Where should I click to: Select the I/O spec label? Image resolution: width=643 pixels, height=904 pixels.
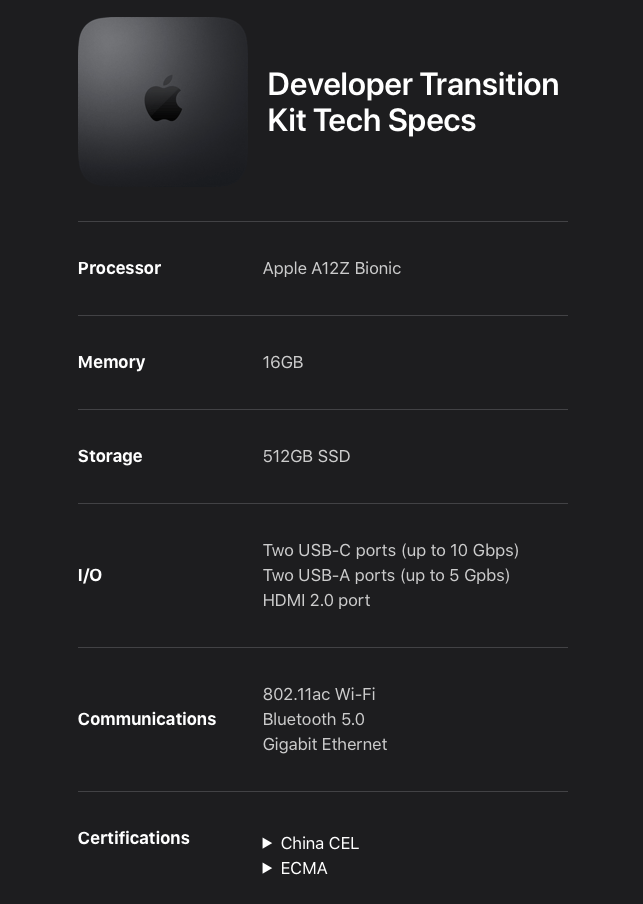point(90,575)
